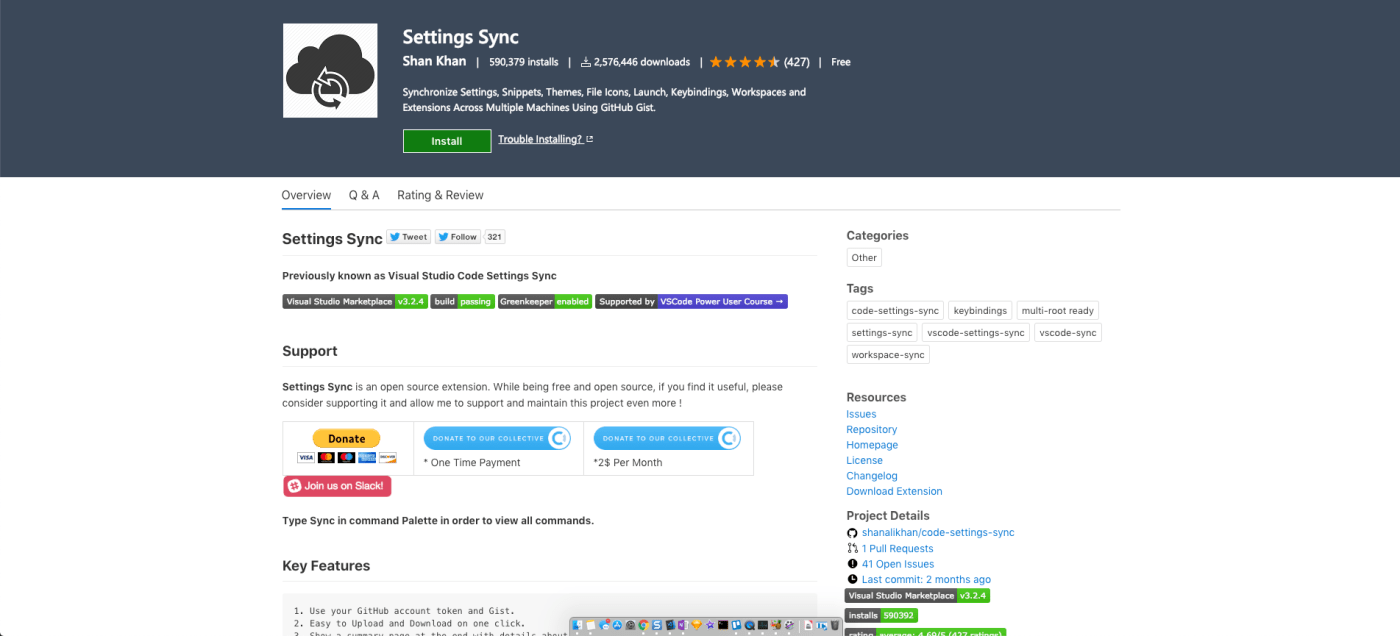1400x636 pixels.
Task: Click the pull request icon beside 1 Pull Requests
Action: [x=852, y=549]
